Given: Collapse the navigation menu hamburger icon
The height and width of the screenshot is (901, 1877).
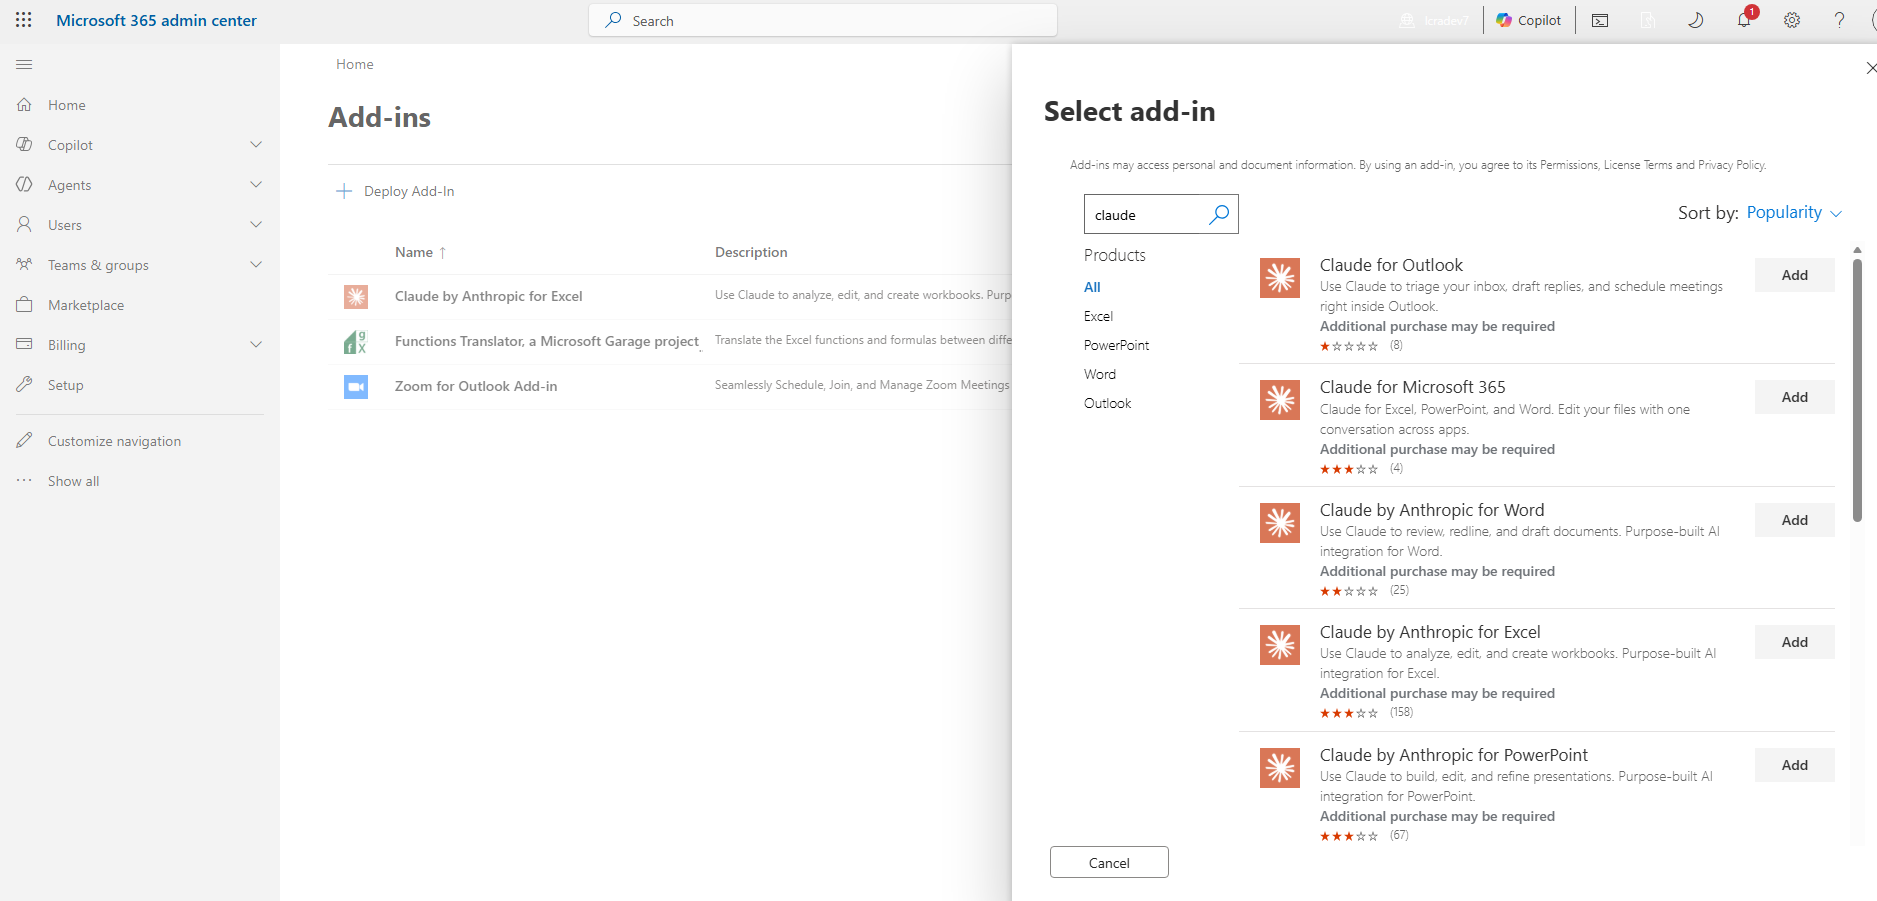Looking at the screenshot, I should (x=24, y=65).
